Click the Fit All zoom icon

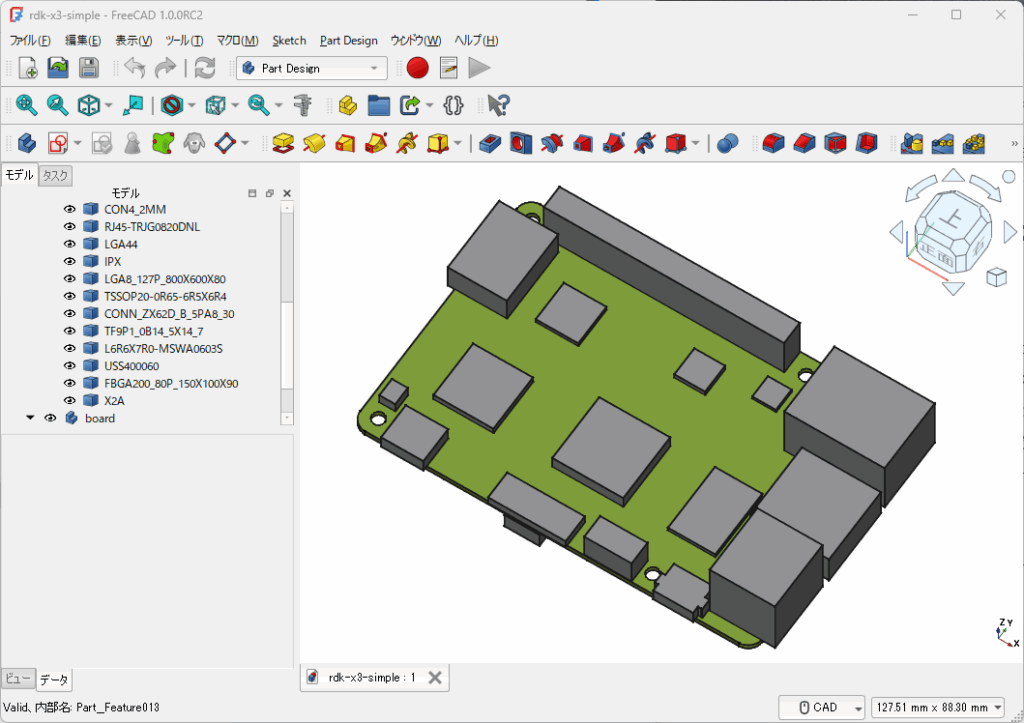click(26, 105)
